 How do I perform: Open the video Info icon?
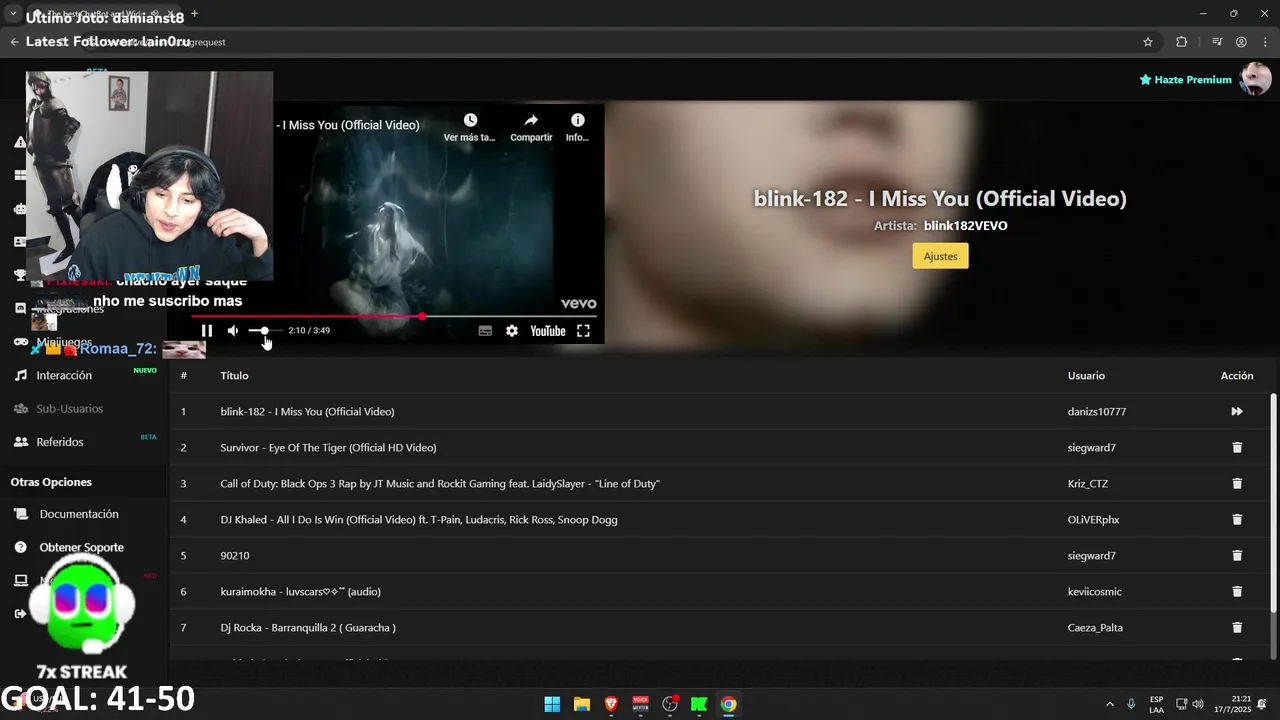[577, 120]
